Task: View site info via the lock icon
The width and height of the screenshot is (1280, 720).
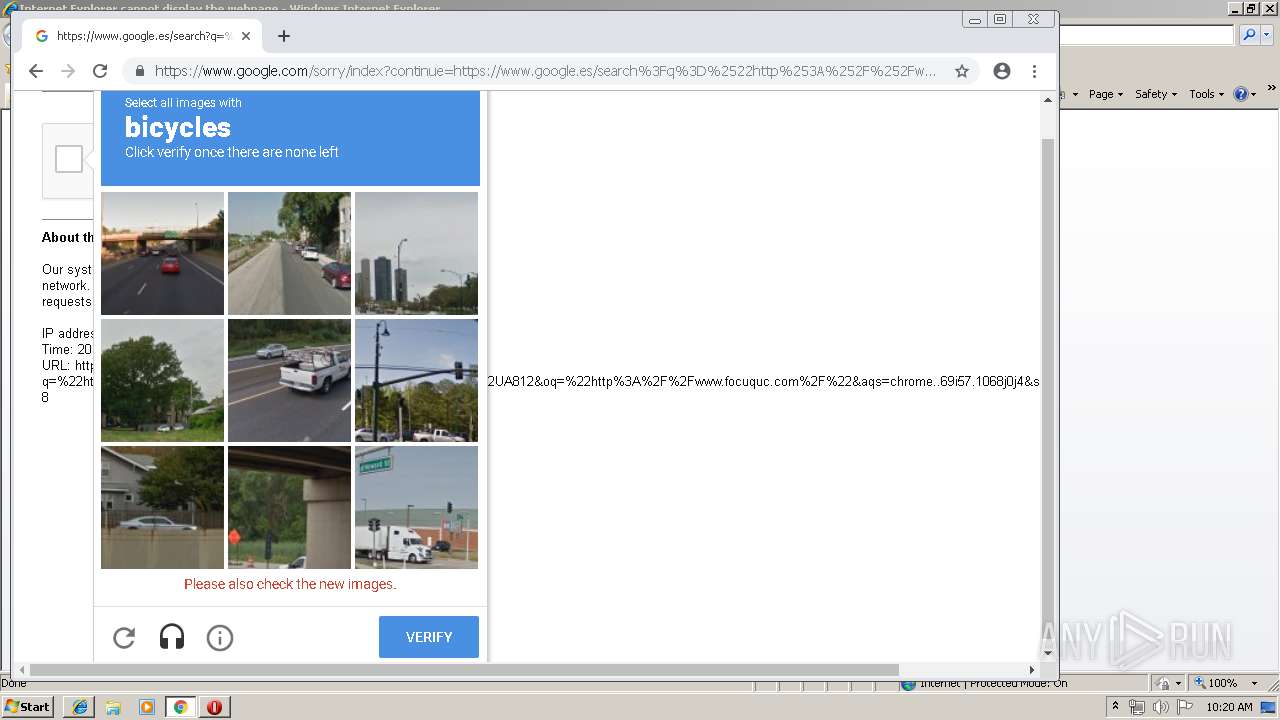Action: pyautogui.click(x=139, y=71)
